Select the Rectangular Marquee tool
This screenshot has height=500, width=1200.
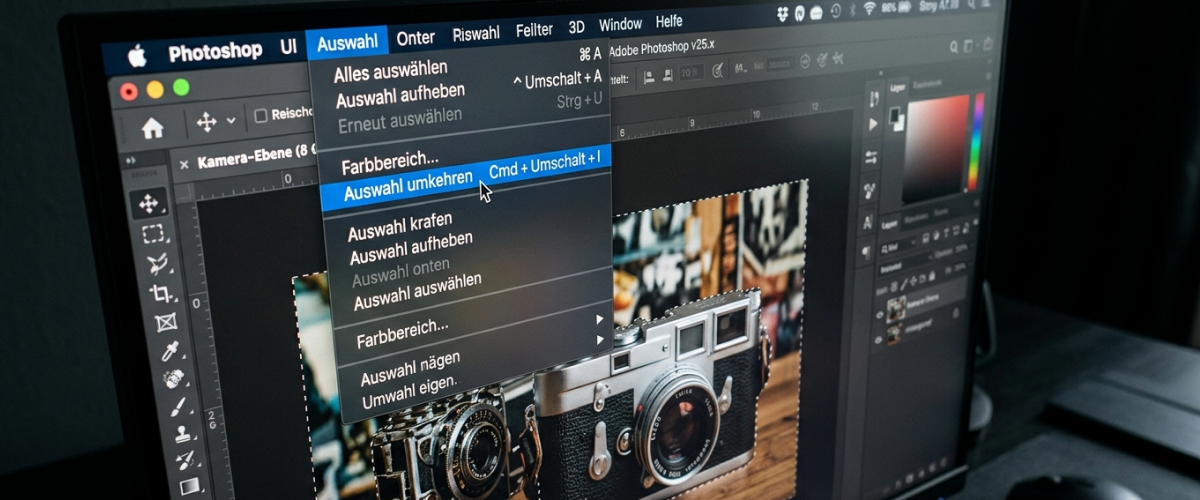153,234
